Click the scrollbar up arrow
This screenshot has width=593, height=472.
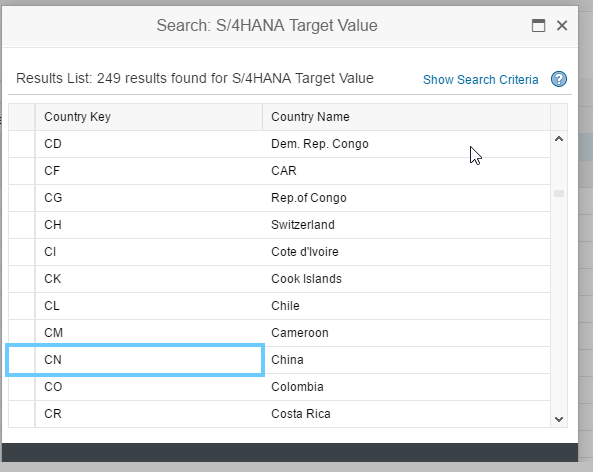559,139
